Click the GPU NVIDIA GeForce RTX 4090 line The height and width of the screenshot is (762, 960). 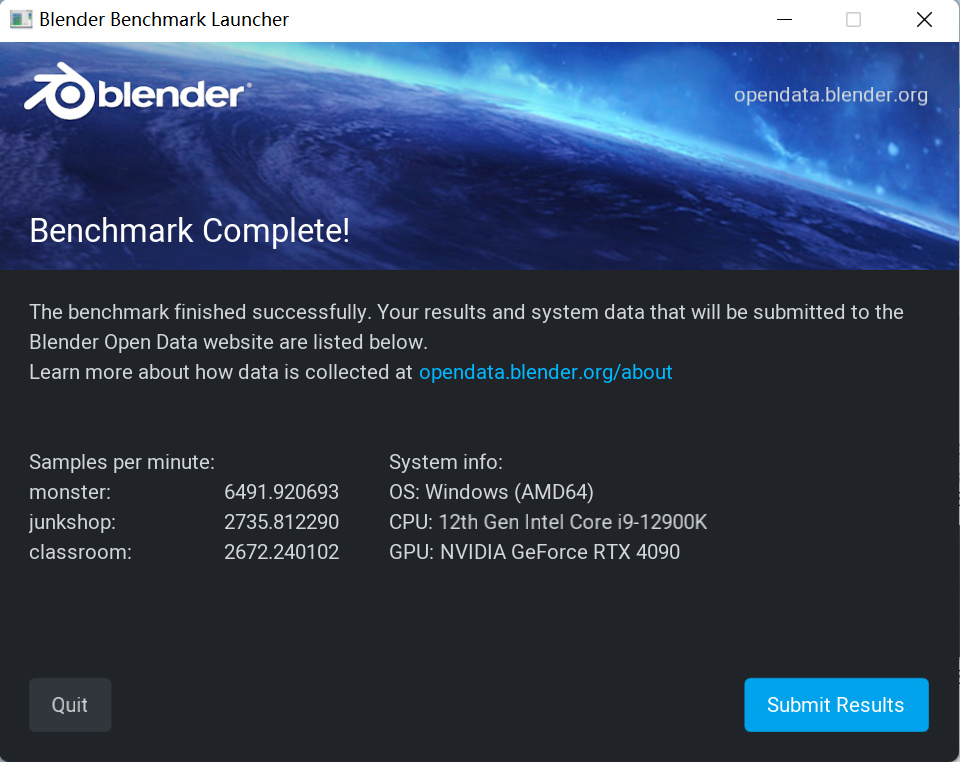pyautogui.click(x=534, y=552)
